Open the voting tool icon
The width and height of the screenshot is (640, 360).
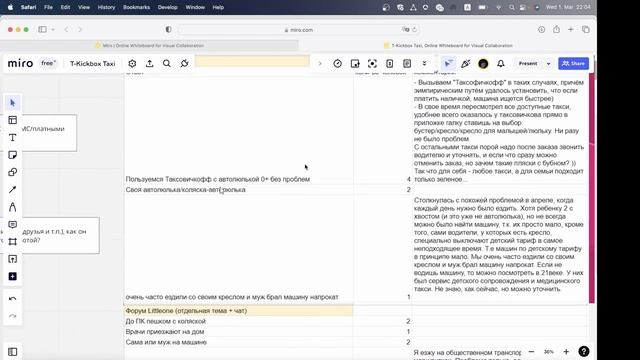coord(355,64)
